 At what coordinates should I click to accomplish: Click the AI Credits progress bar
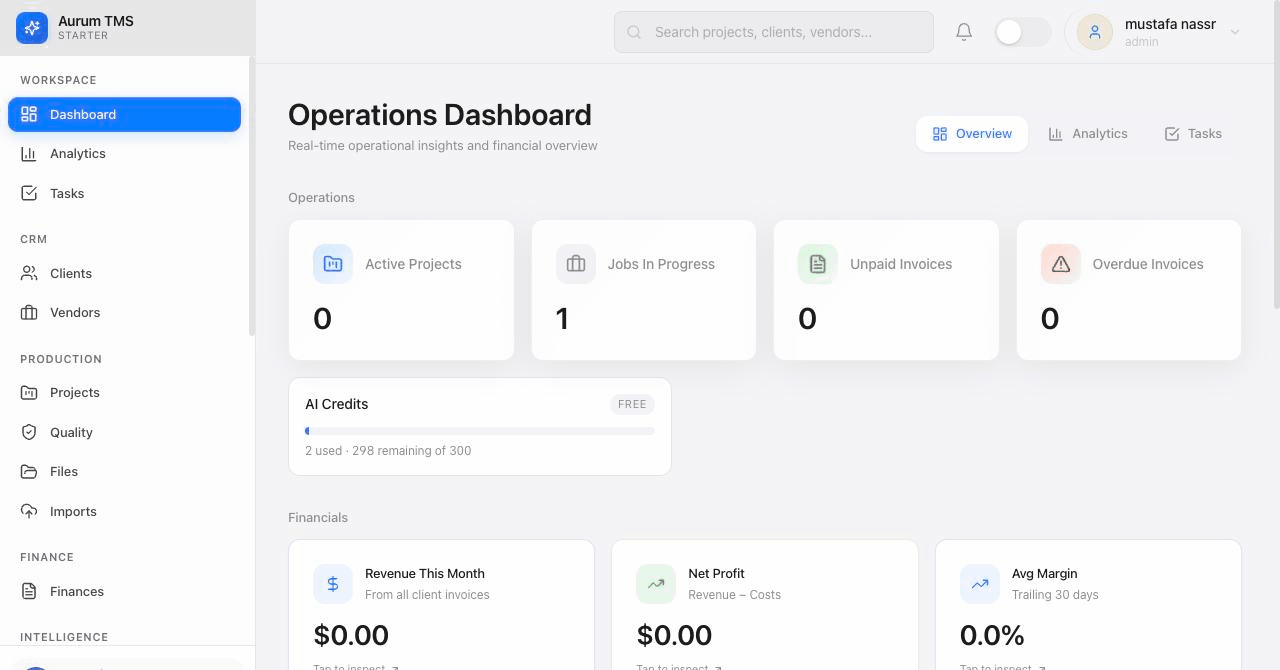point(480,431)
